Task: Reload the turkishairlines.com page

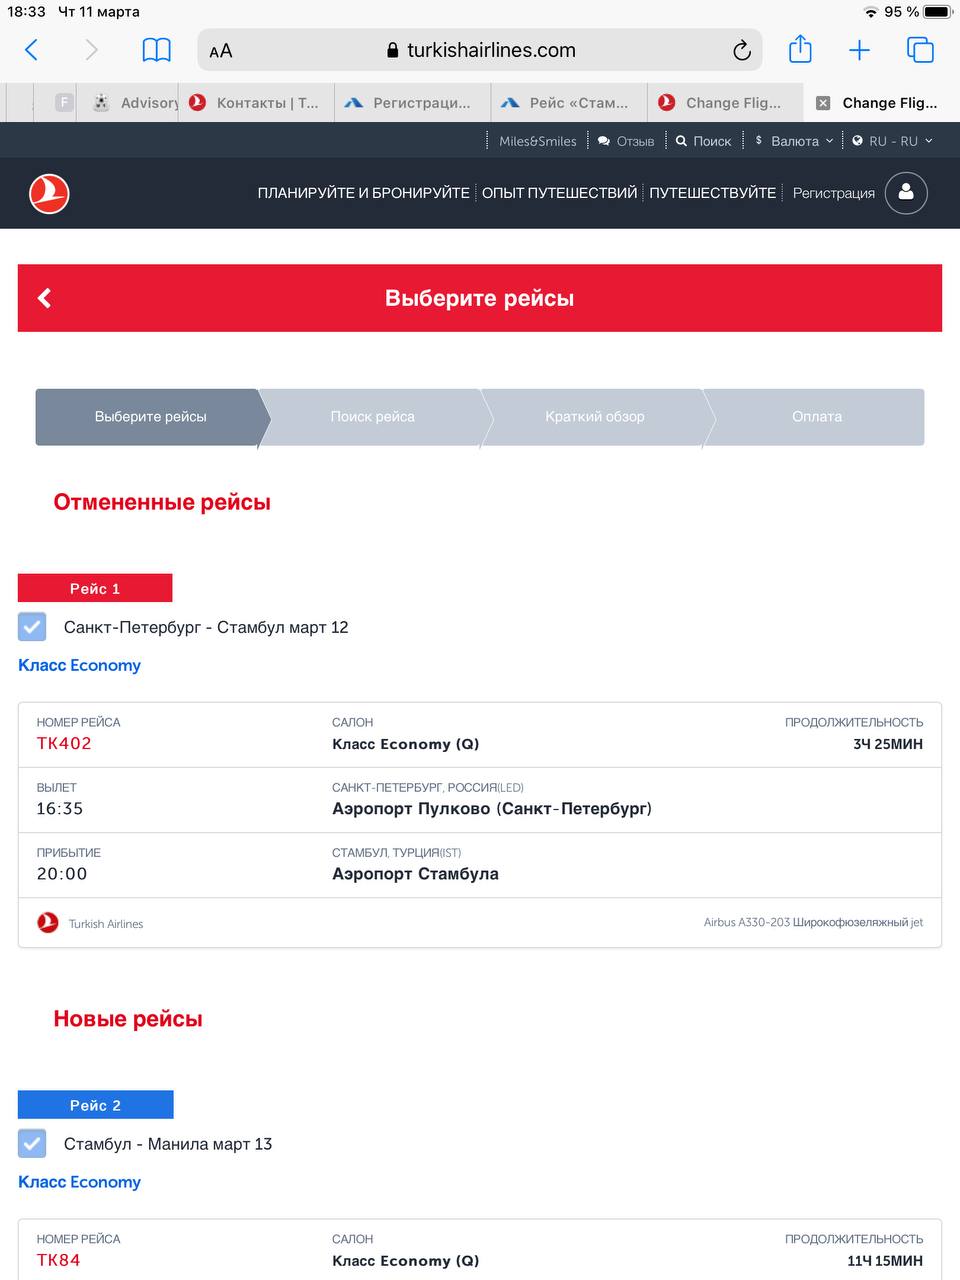Action: click(x=742, y=50)
